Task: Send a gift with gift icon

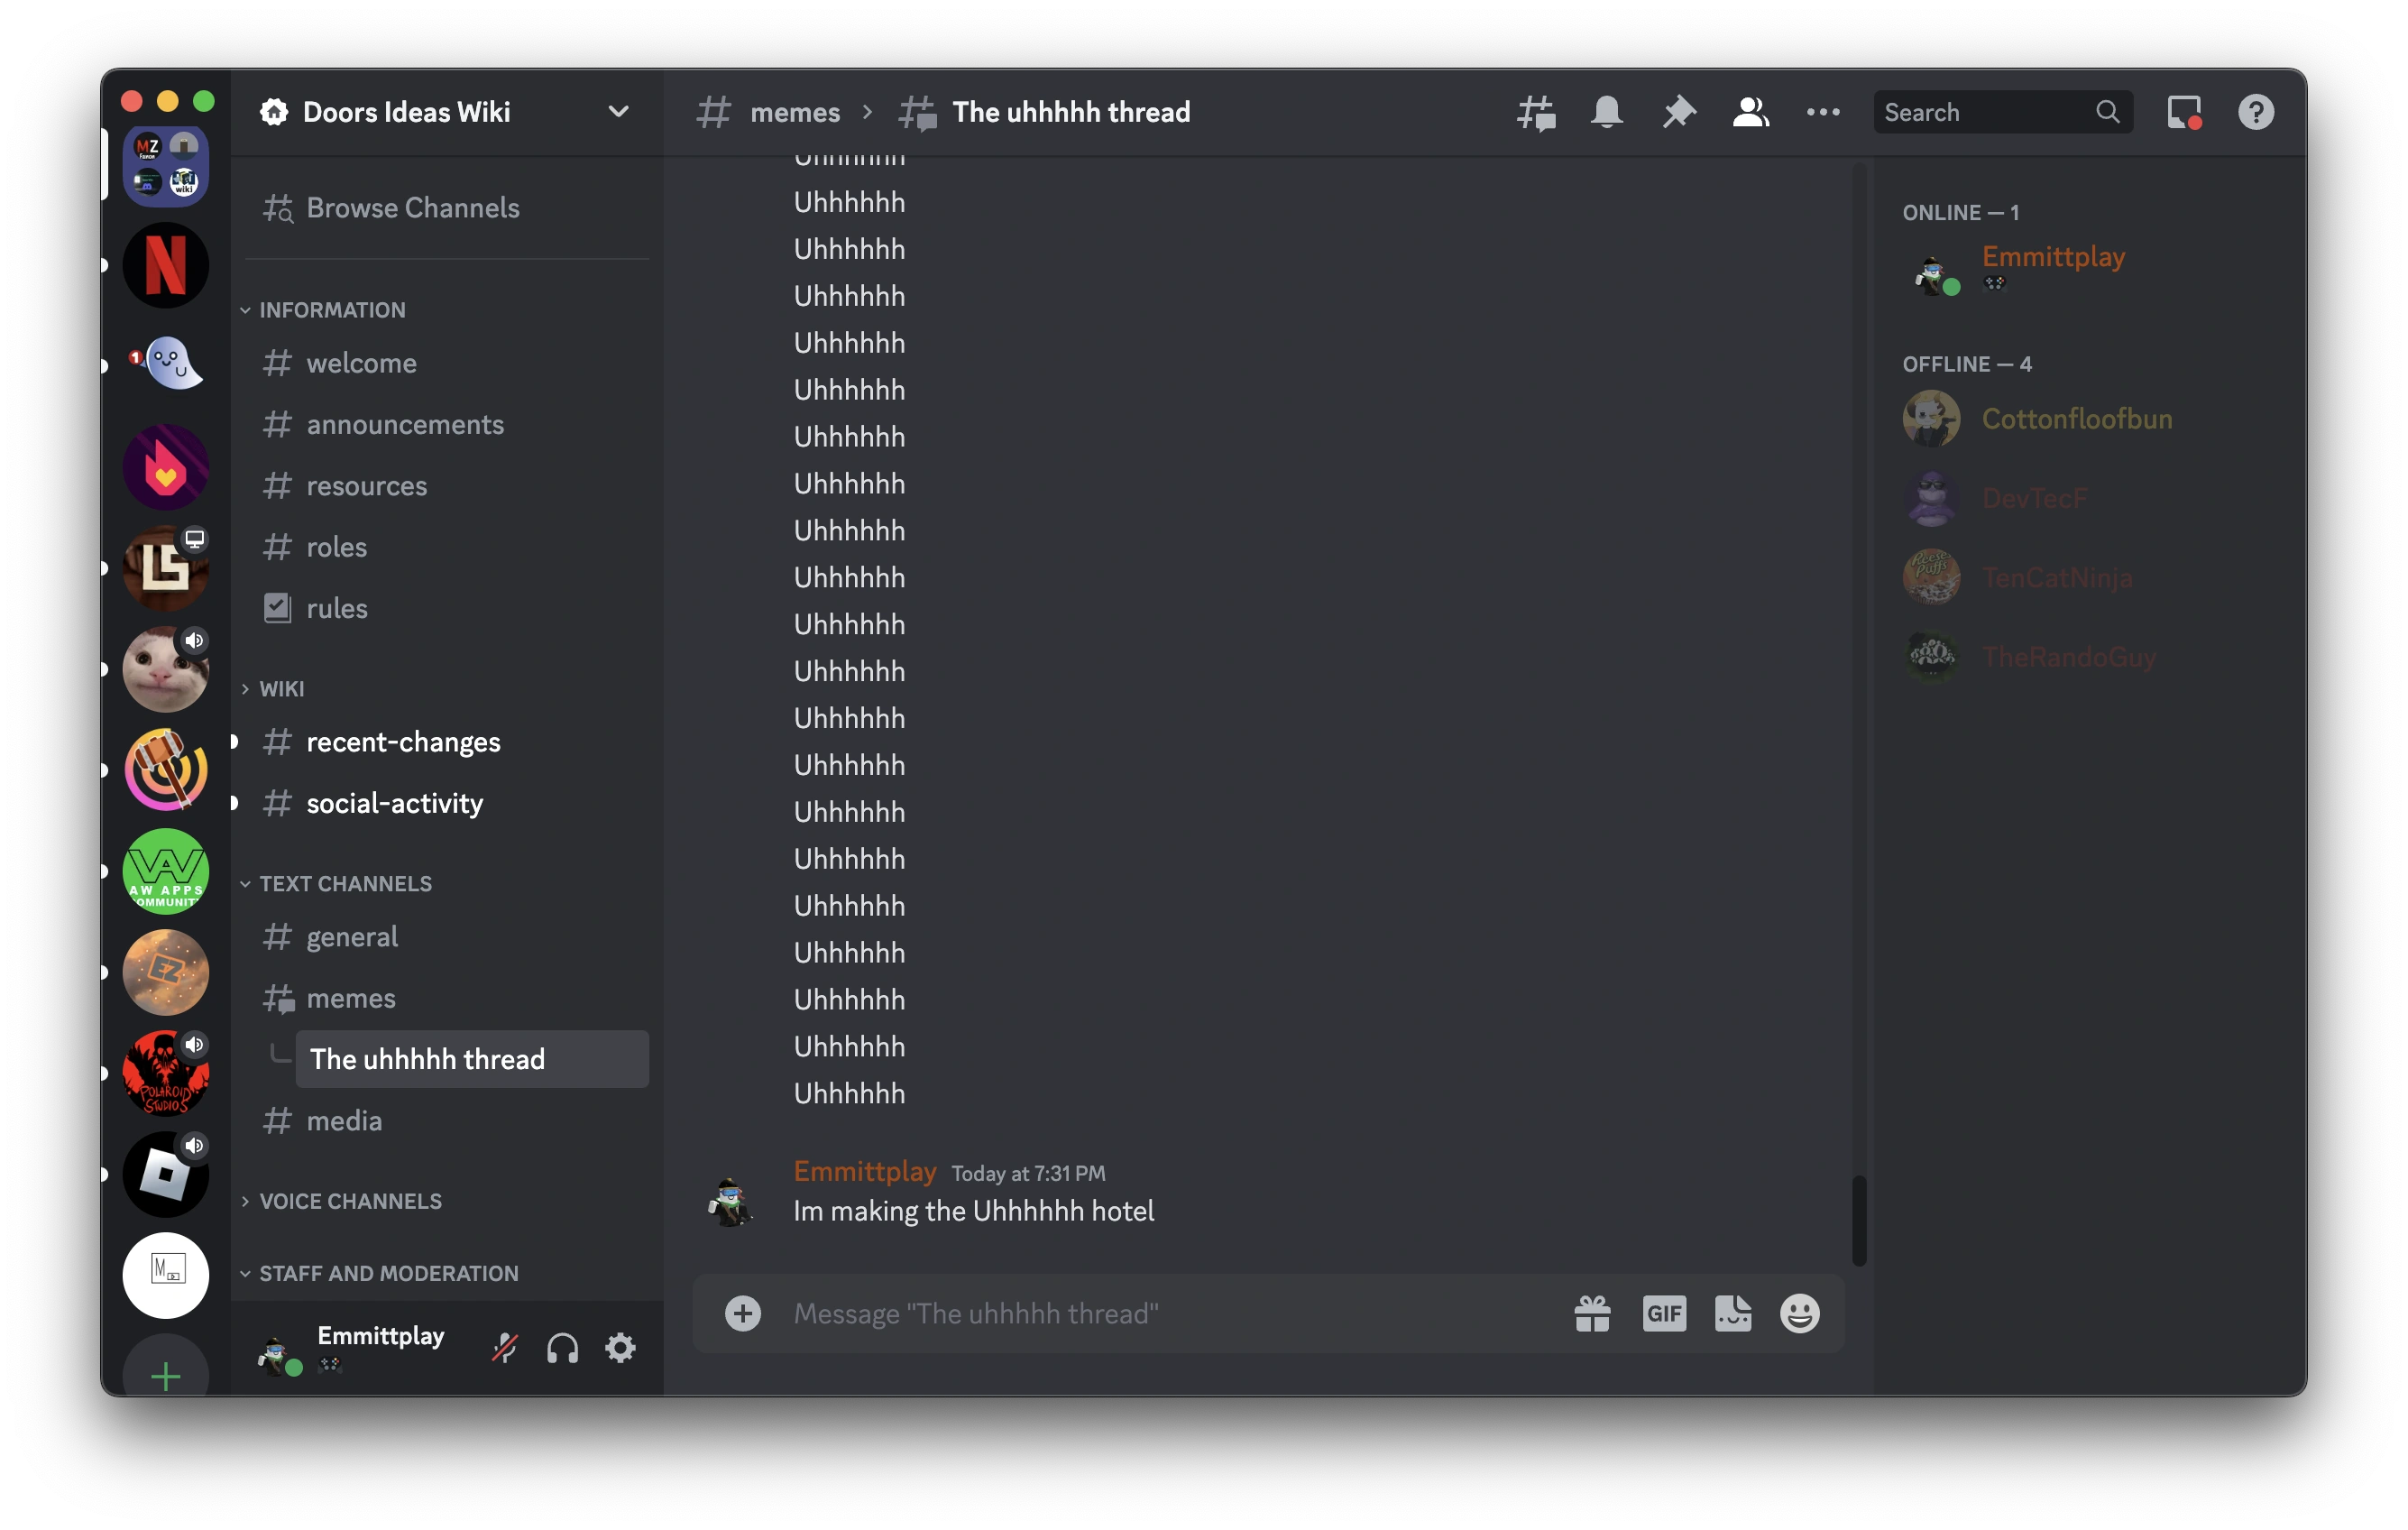Action: coord(1592,1313)
